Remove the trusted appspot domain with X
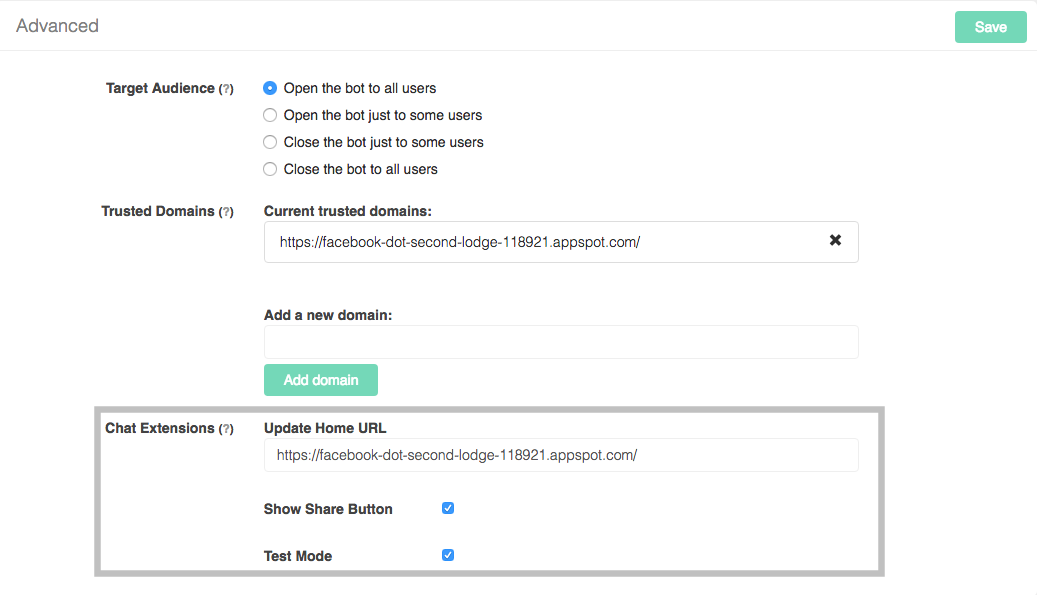Viewport: 1037px width, 595px height. 835,241
